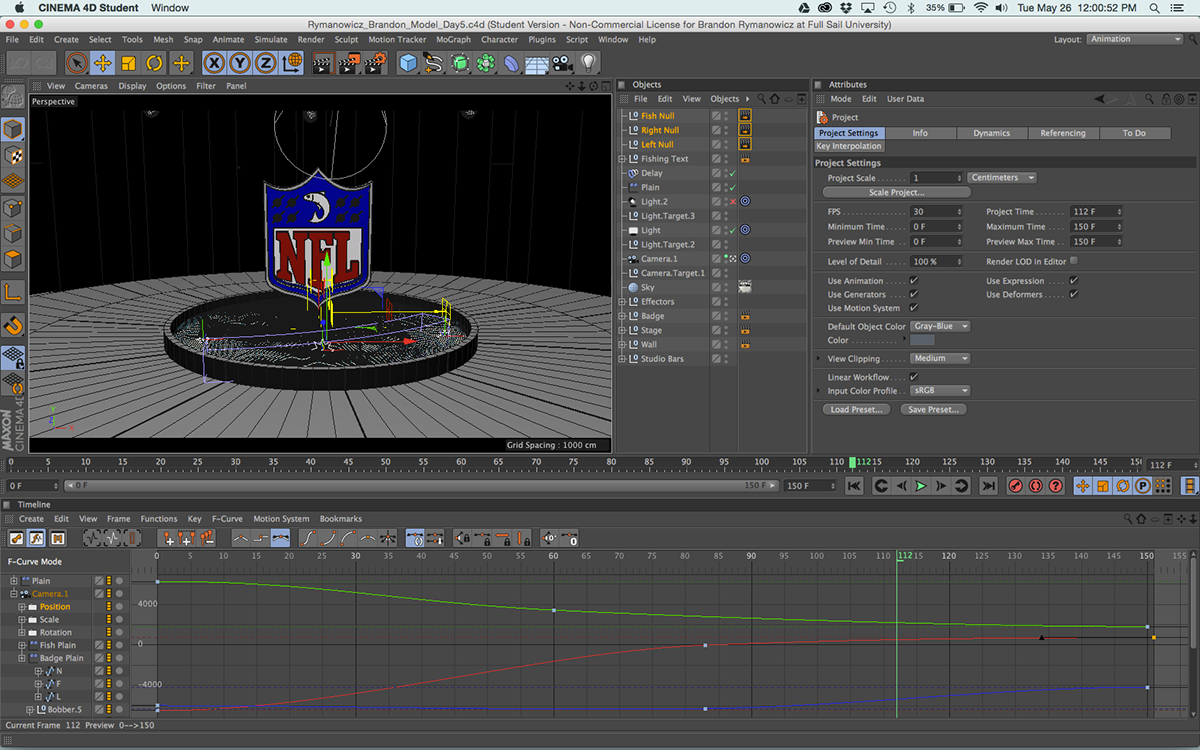This screenshot has height=750, width=1200.
Task: Switch to the Dynamics tab
Action: tap(992, 133)
